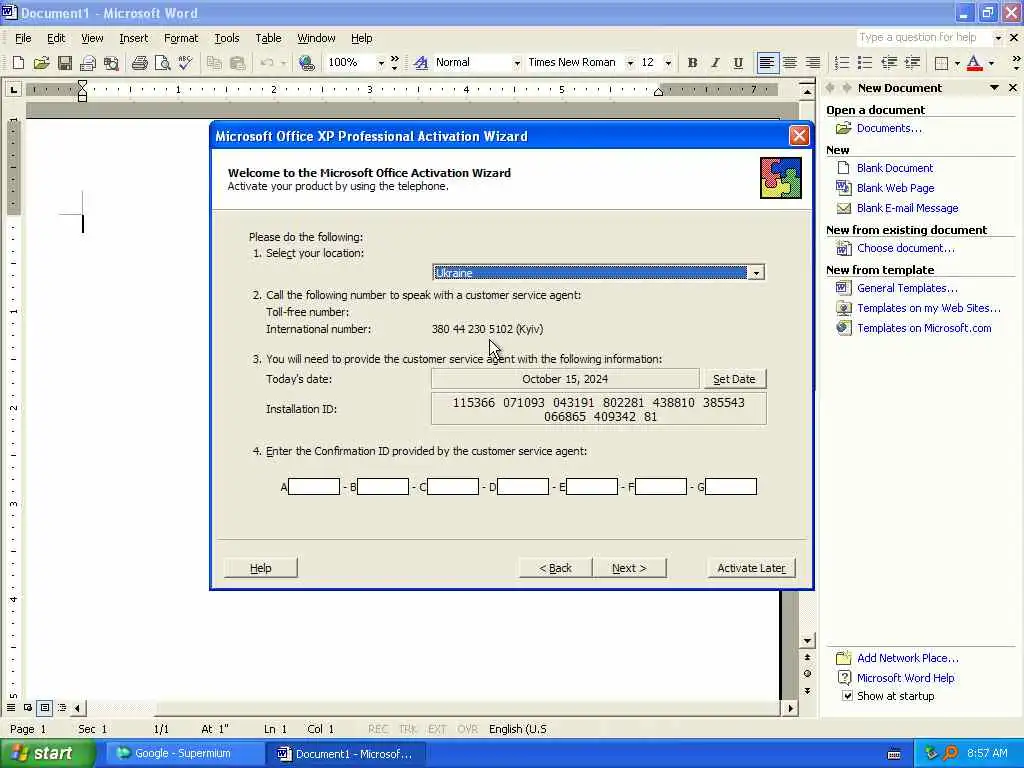This screenshot has height=768, width=1024.
Task: Click the Styles and Formatting icon
Action: [x=421, y=63]
